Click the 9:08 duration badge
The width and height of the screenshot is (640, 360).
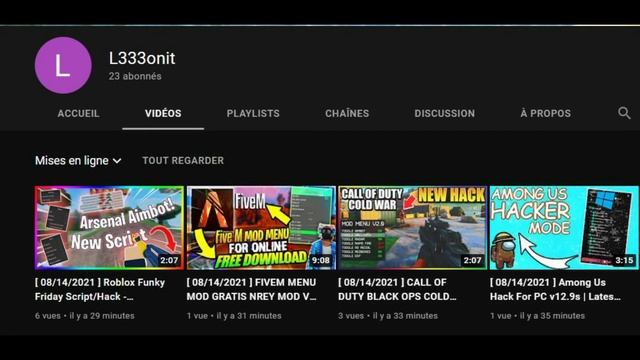(x=320, y=260)
